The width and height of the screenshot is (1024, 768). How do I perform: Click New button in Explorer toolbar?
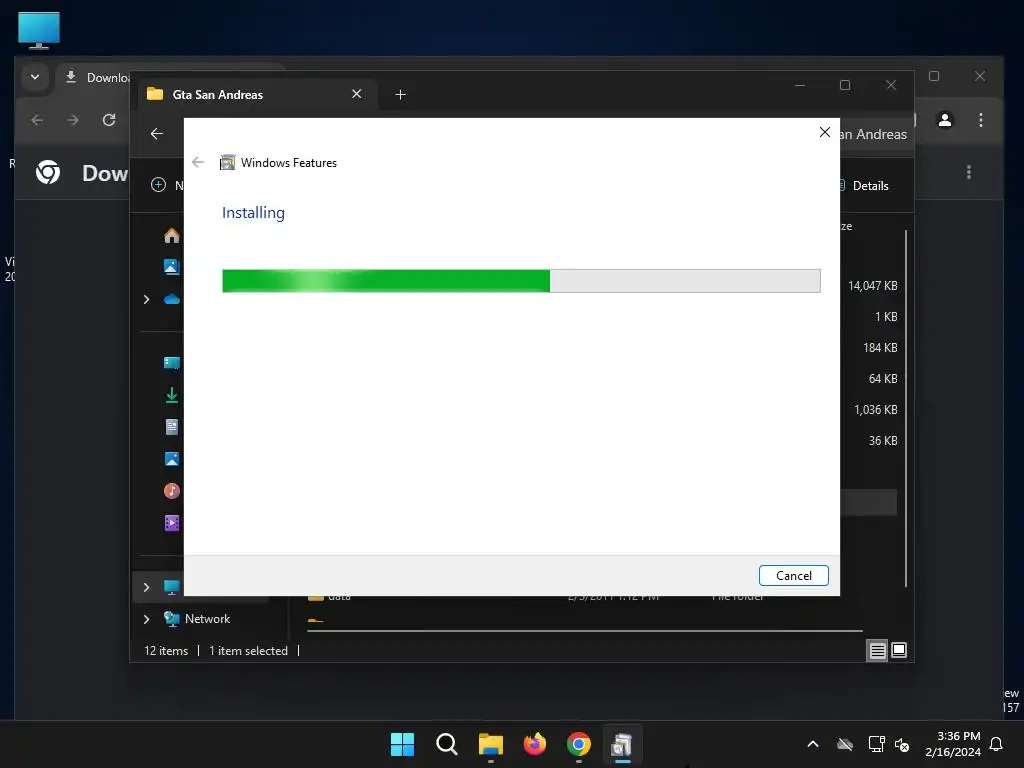167,185
